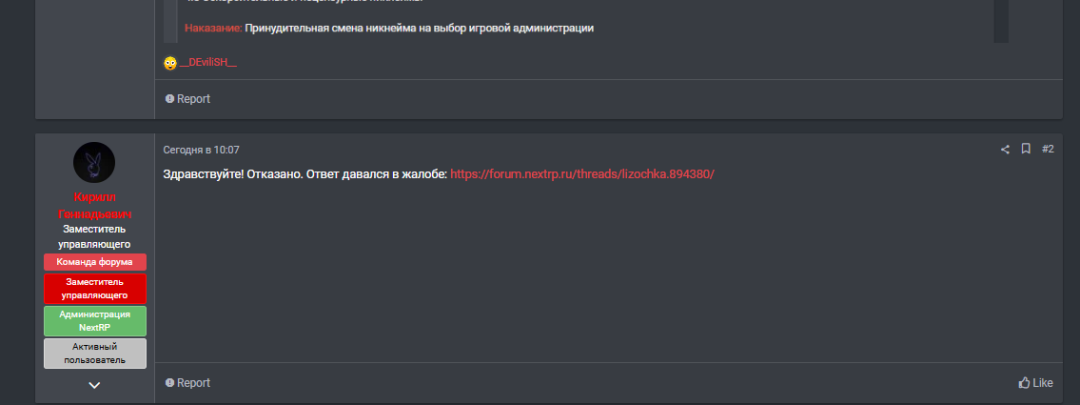Click the #2 post number permalink

(x=1047, y=149)
